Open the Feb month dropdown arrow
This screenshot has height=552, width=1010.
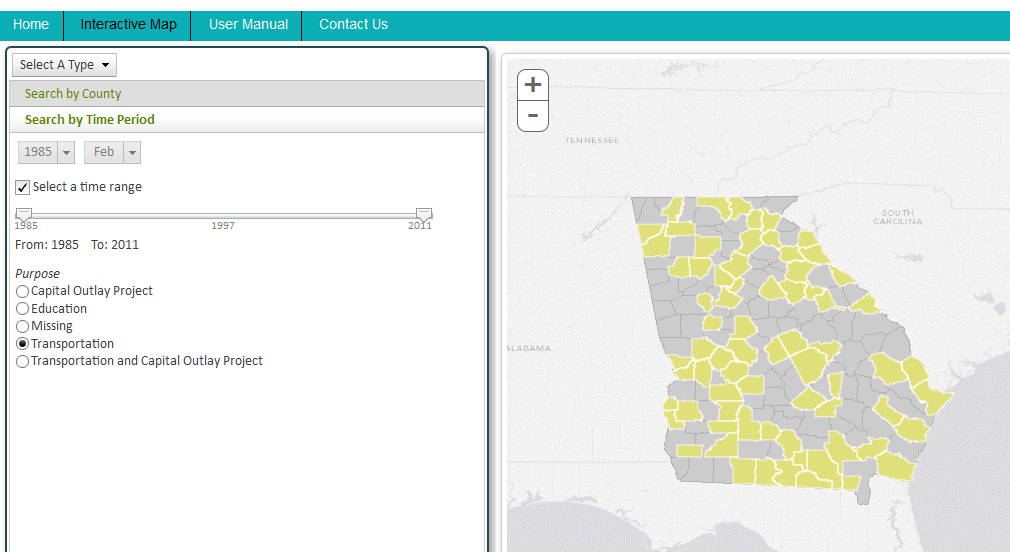tap(132, 153)
